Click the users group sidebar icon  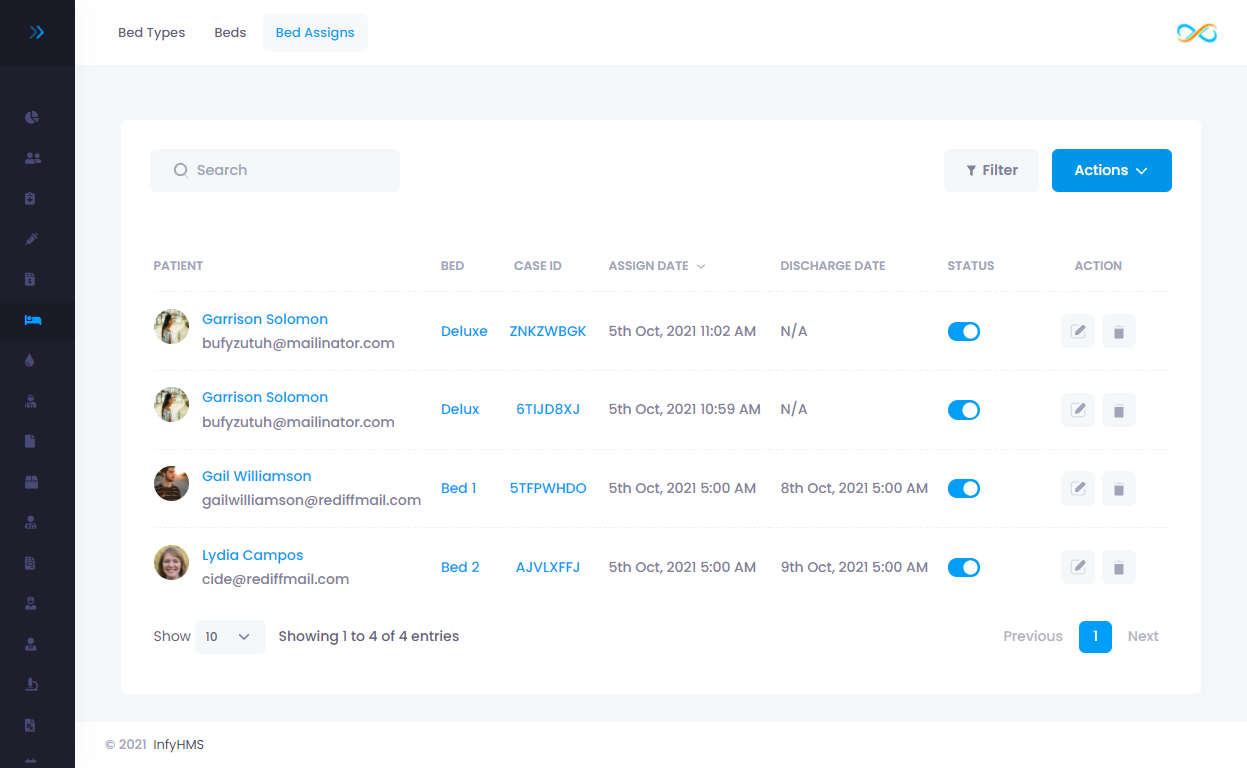(x=32, y=158)
